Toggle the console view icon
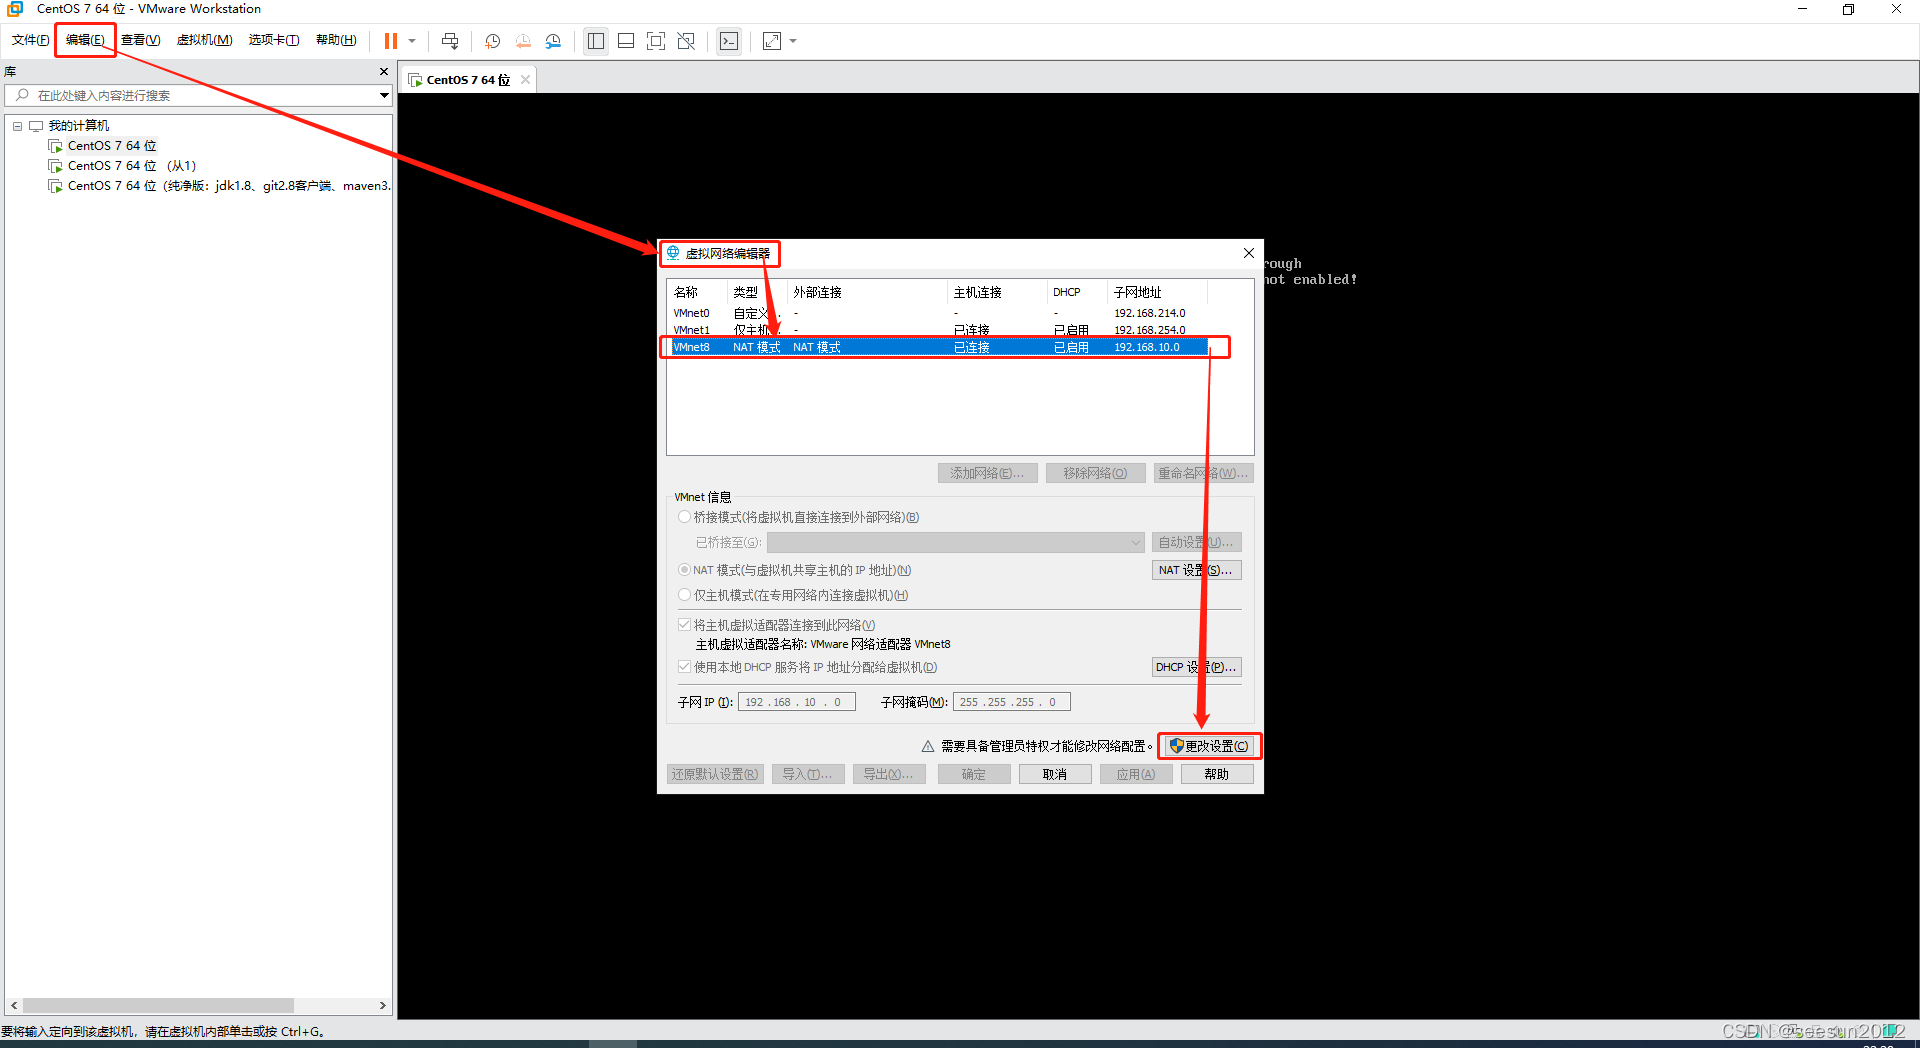The image size is (1920, 1048). click(x=729, y=41)
